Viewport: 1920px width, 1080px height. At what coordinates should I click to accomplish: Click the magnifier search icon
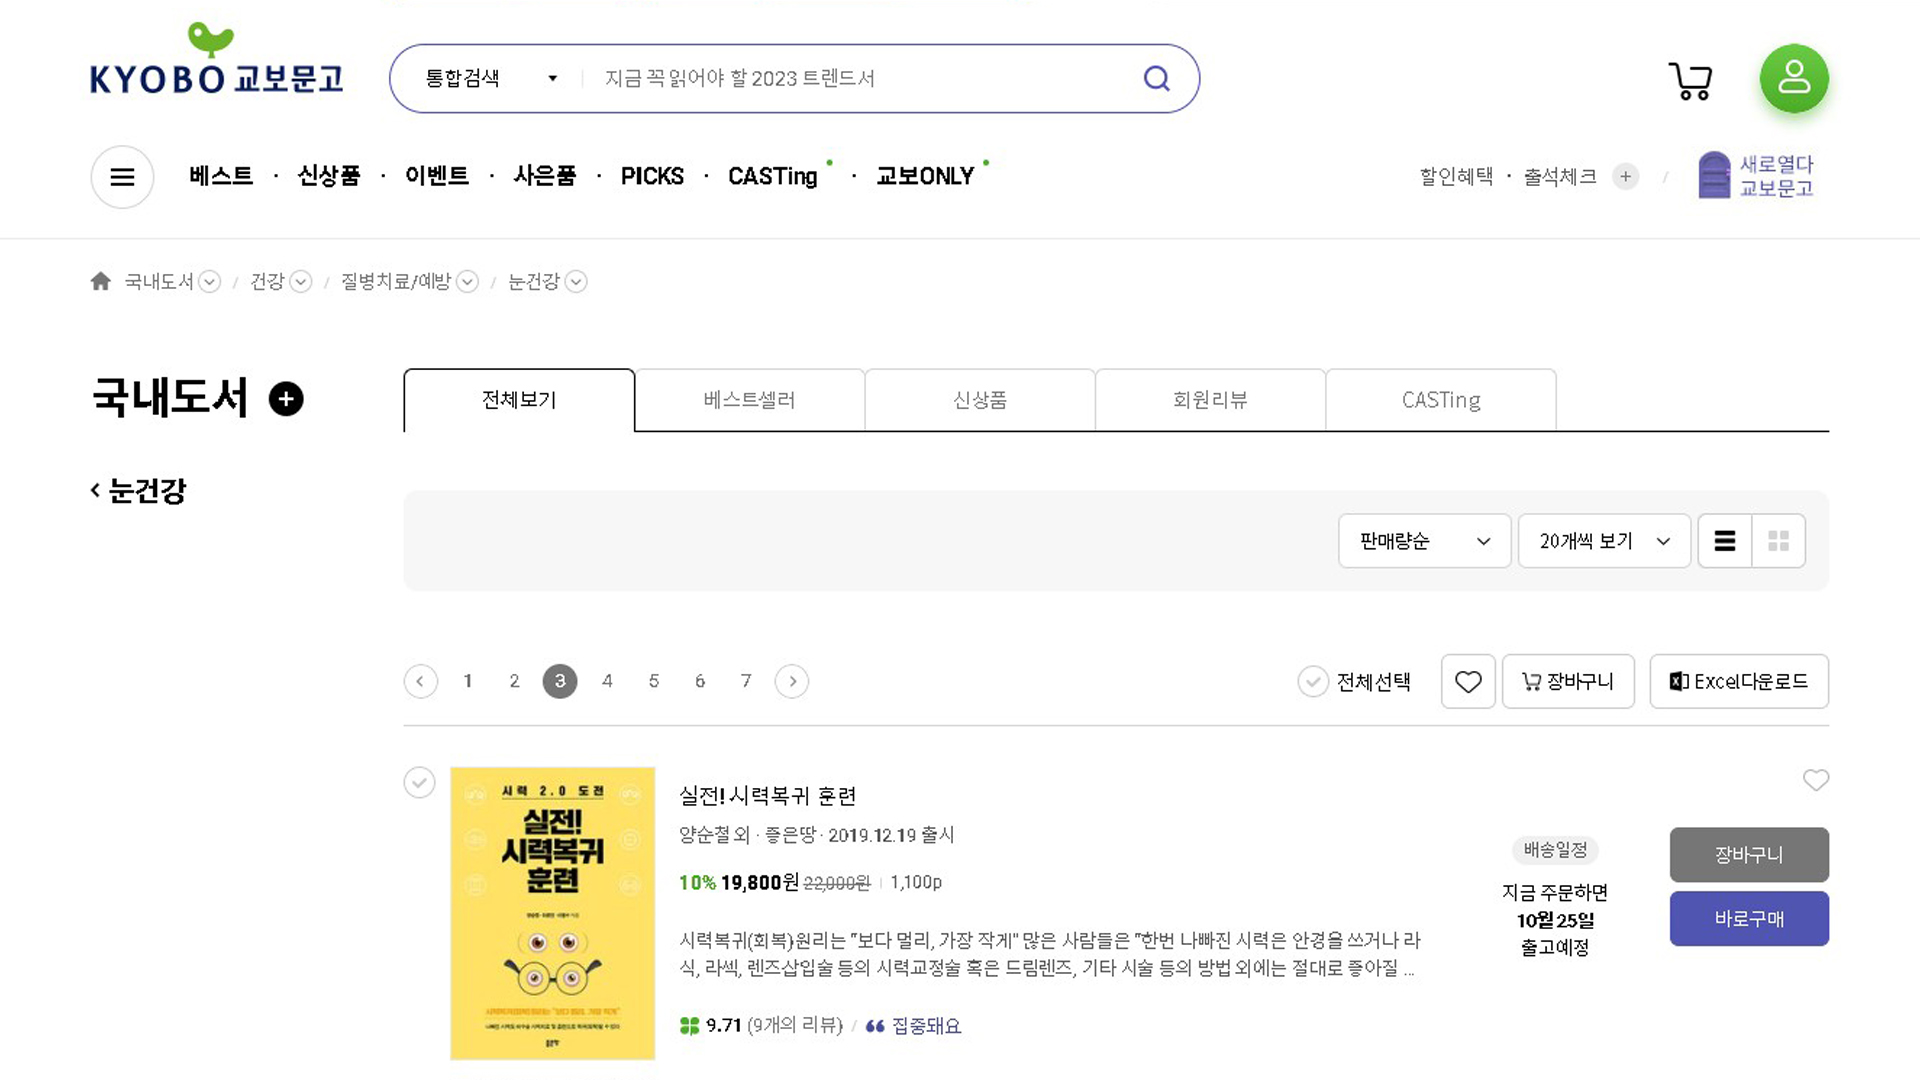click(1157, 78)
